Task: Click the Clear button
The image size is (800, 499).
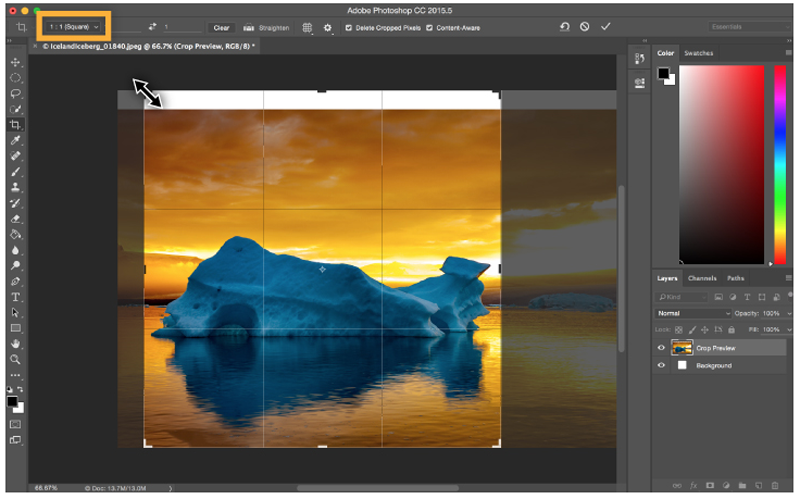Action: coord(221,28)
